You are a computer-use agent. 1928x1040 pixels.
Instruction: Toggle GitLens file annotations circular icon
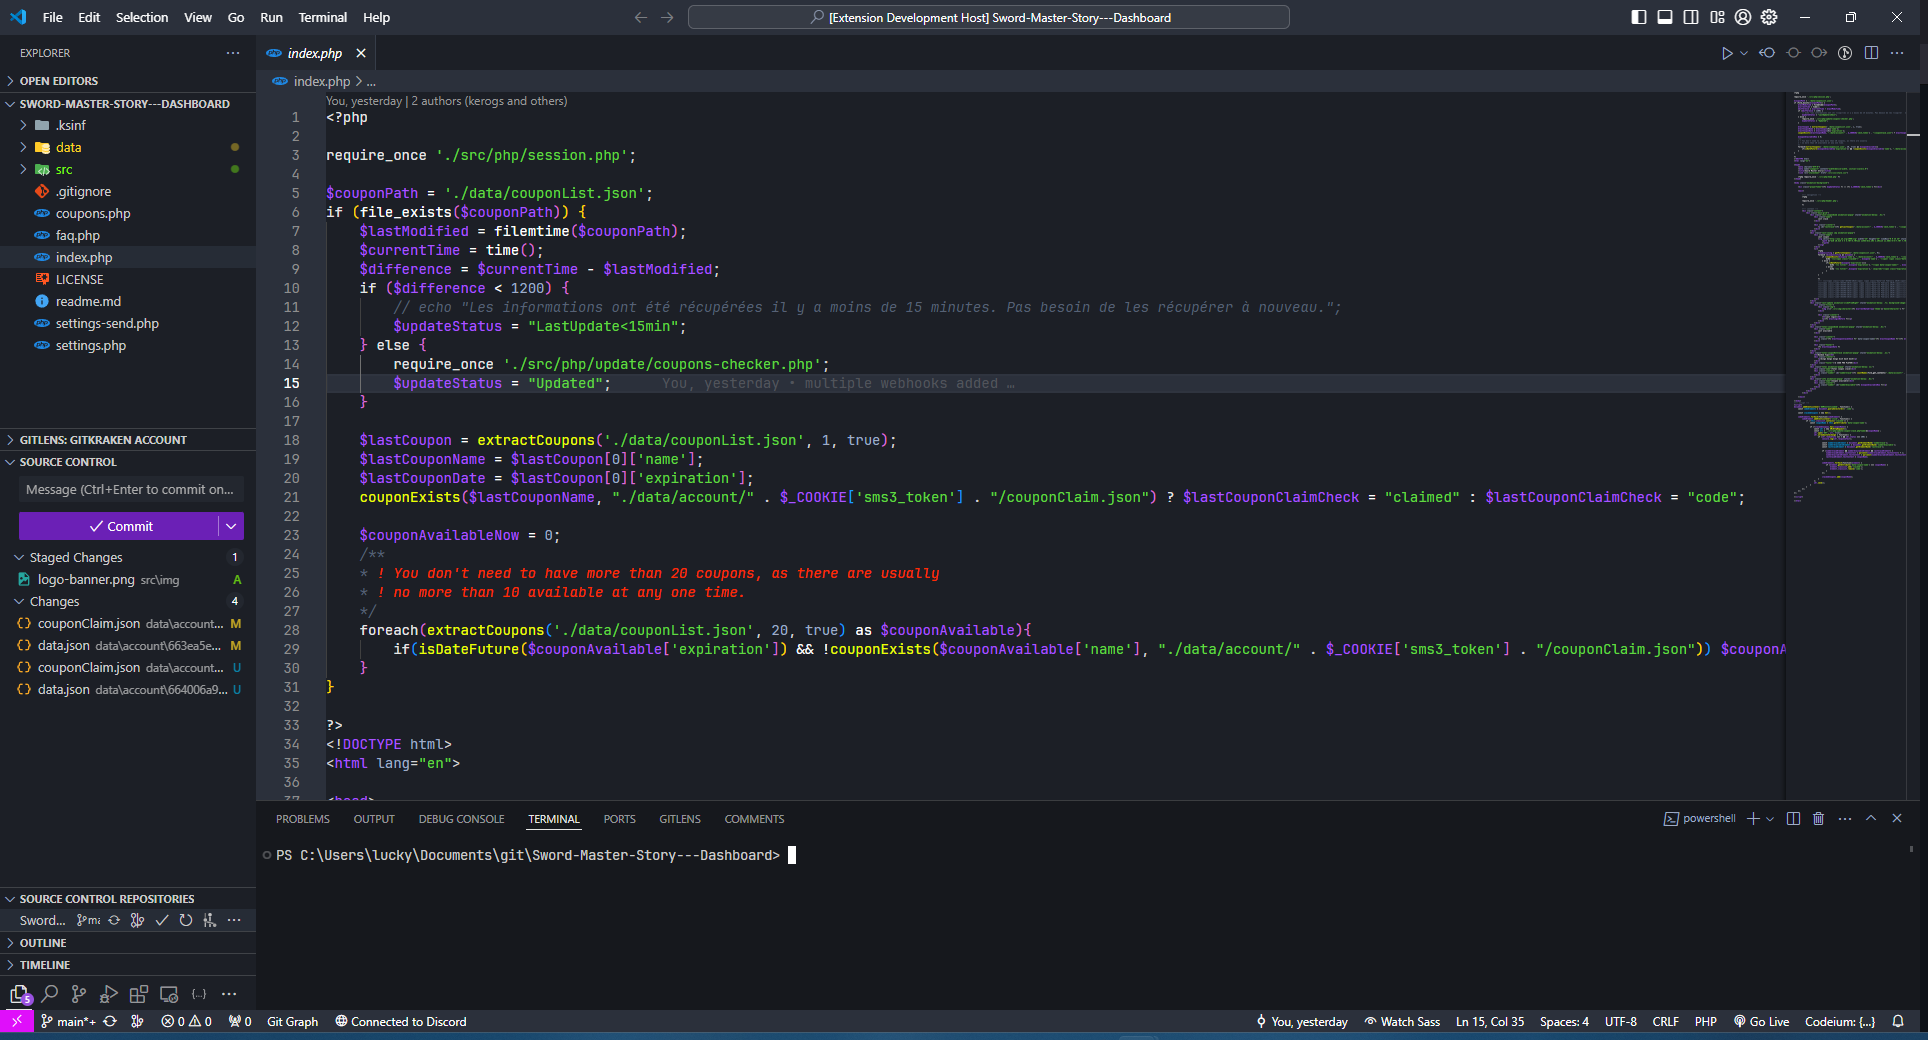pos(1845,53)
